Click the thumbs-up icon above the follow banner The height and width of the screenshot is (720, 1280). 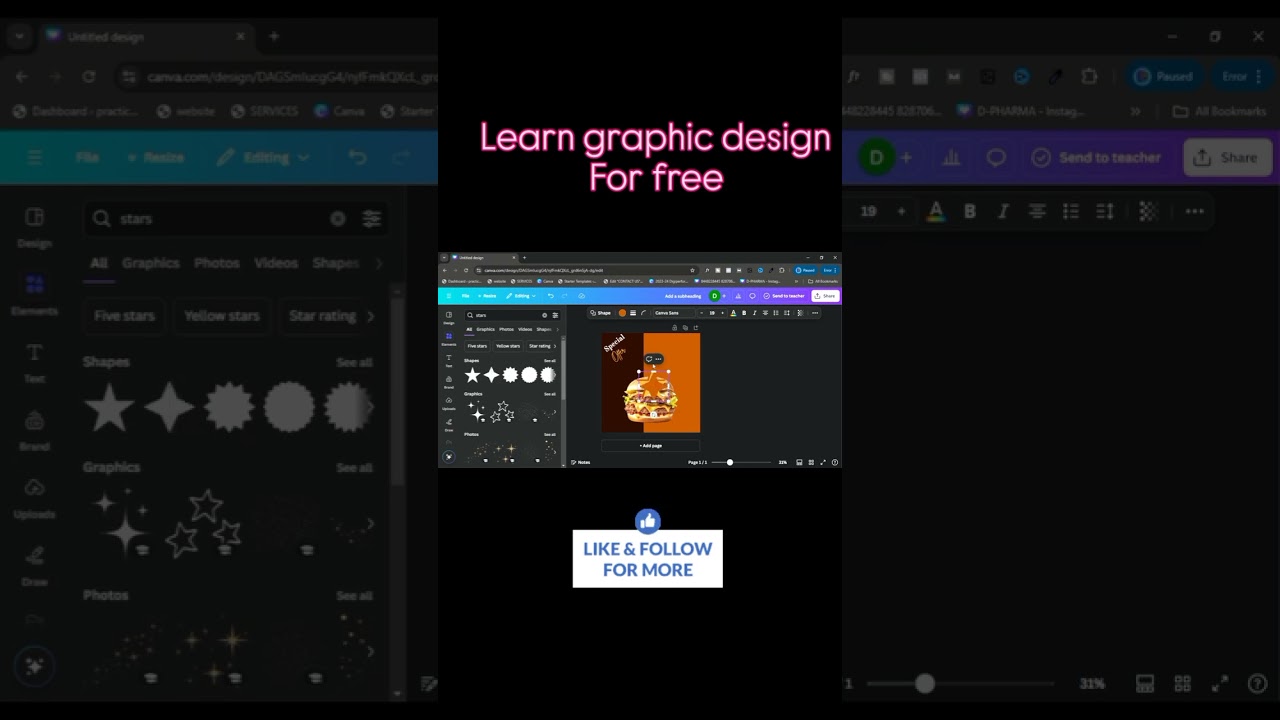(647, 520)
